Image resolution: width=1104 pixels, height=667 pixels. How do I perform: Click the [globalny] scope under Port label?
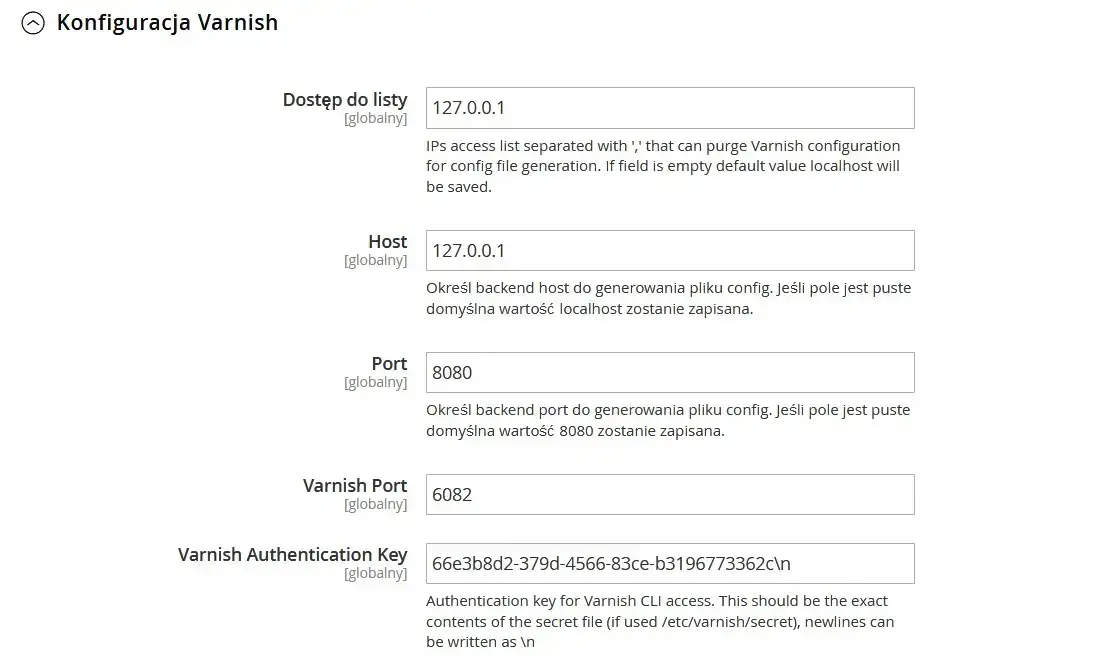[376, 382]
